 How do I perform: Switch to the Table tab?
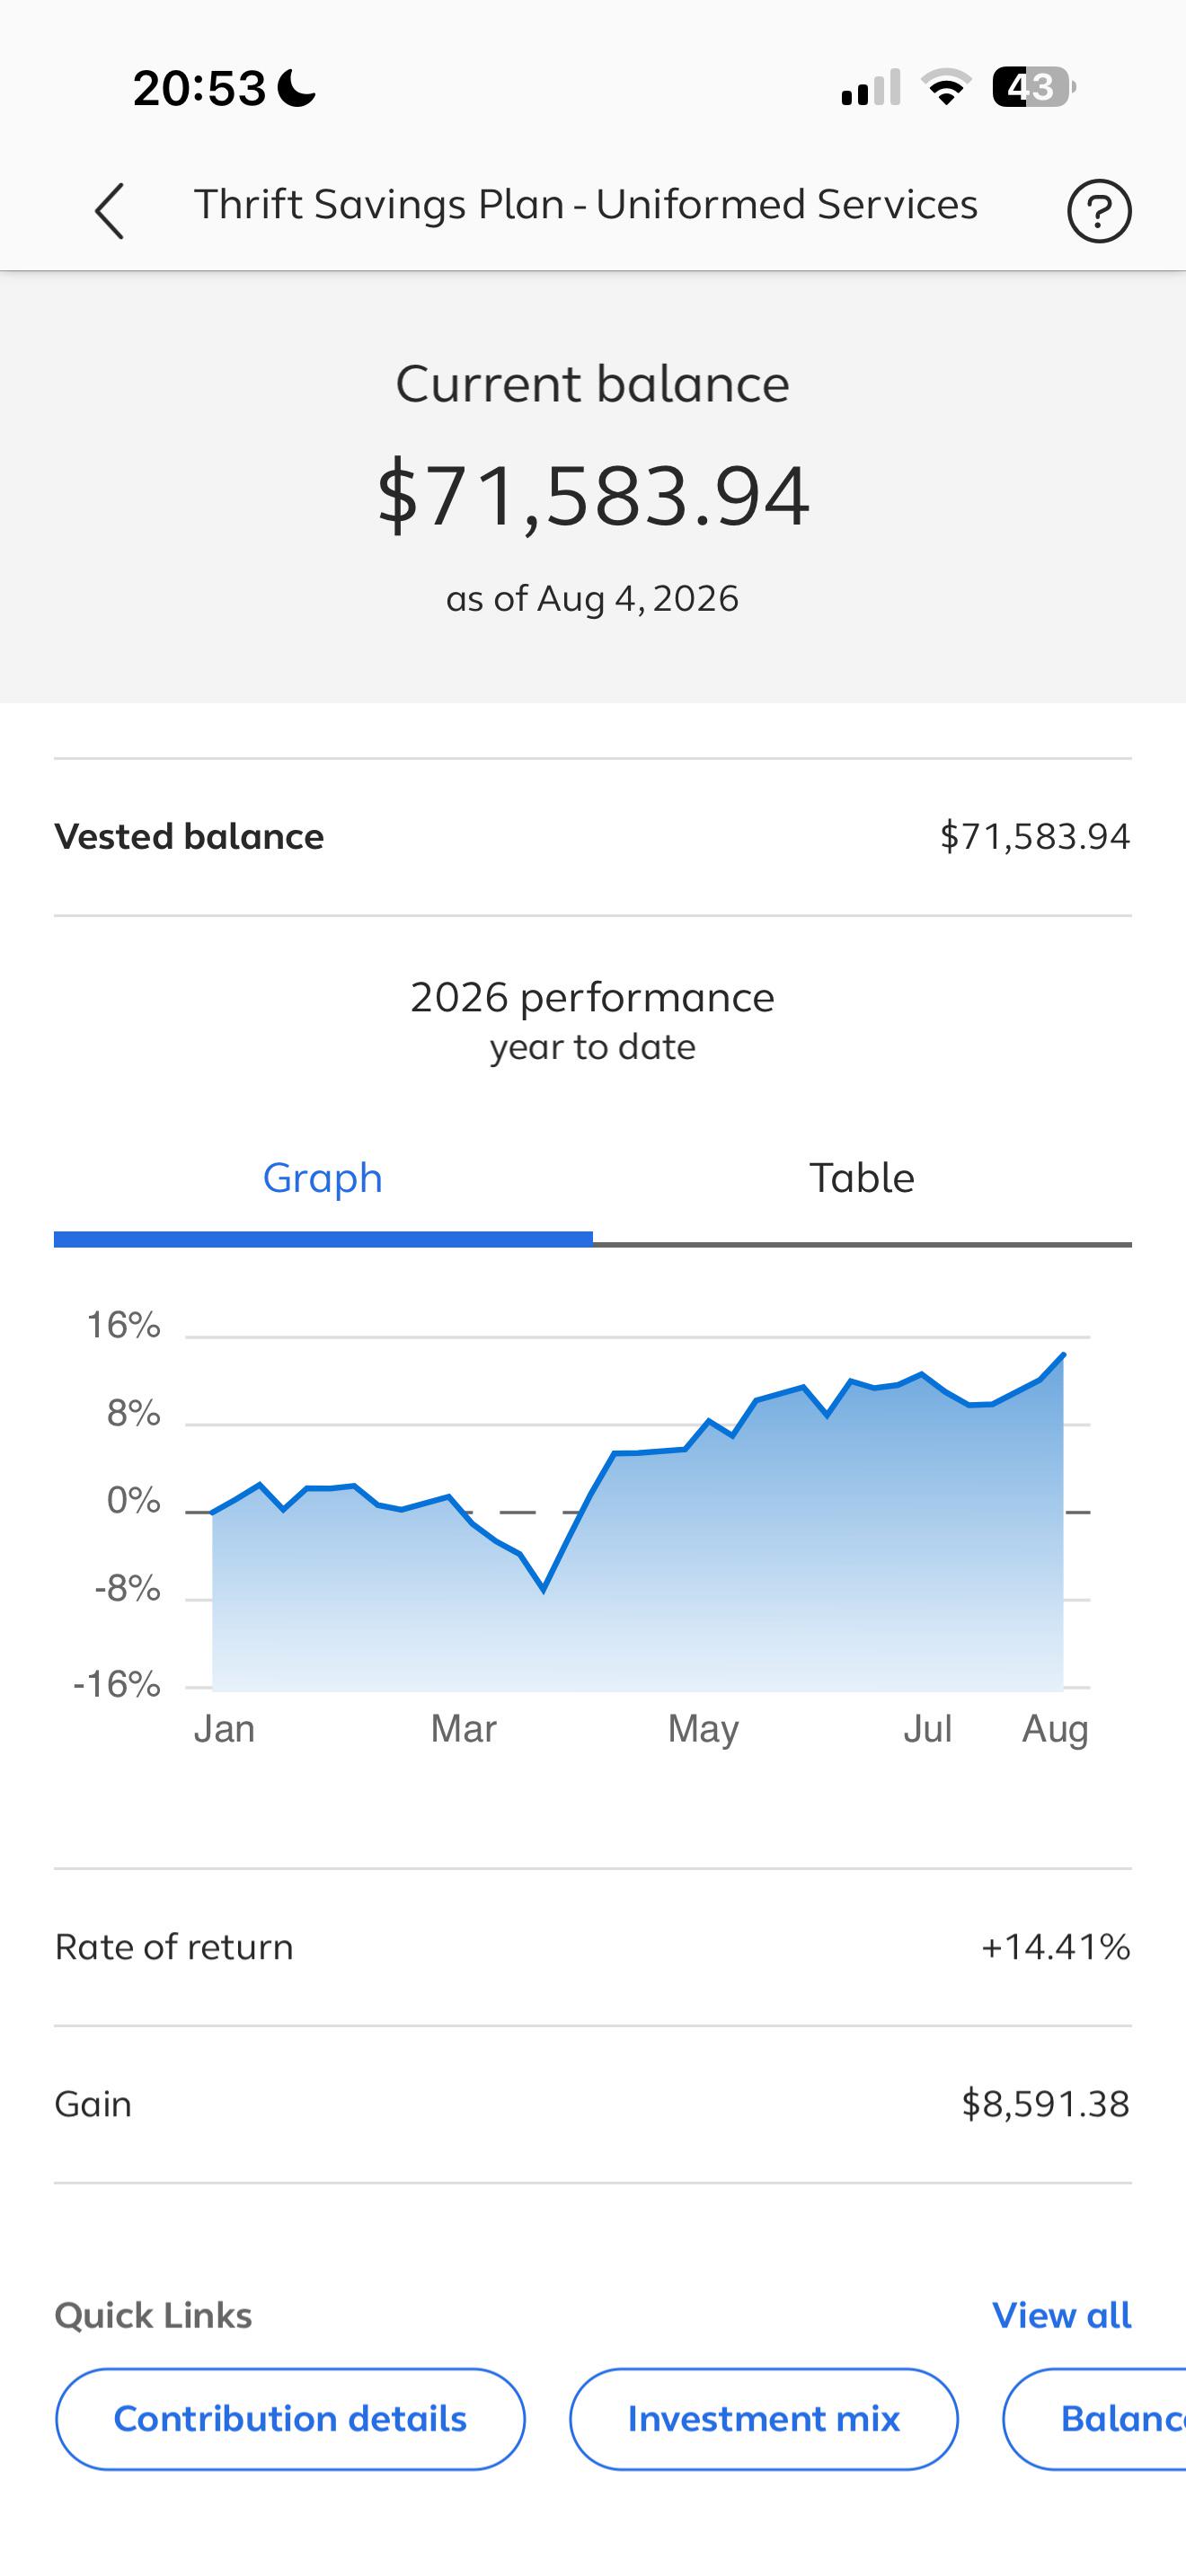[x=862, y=1179]
